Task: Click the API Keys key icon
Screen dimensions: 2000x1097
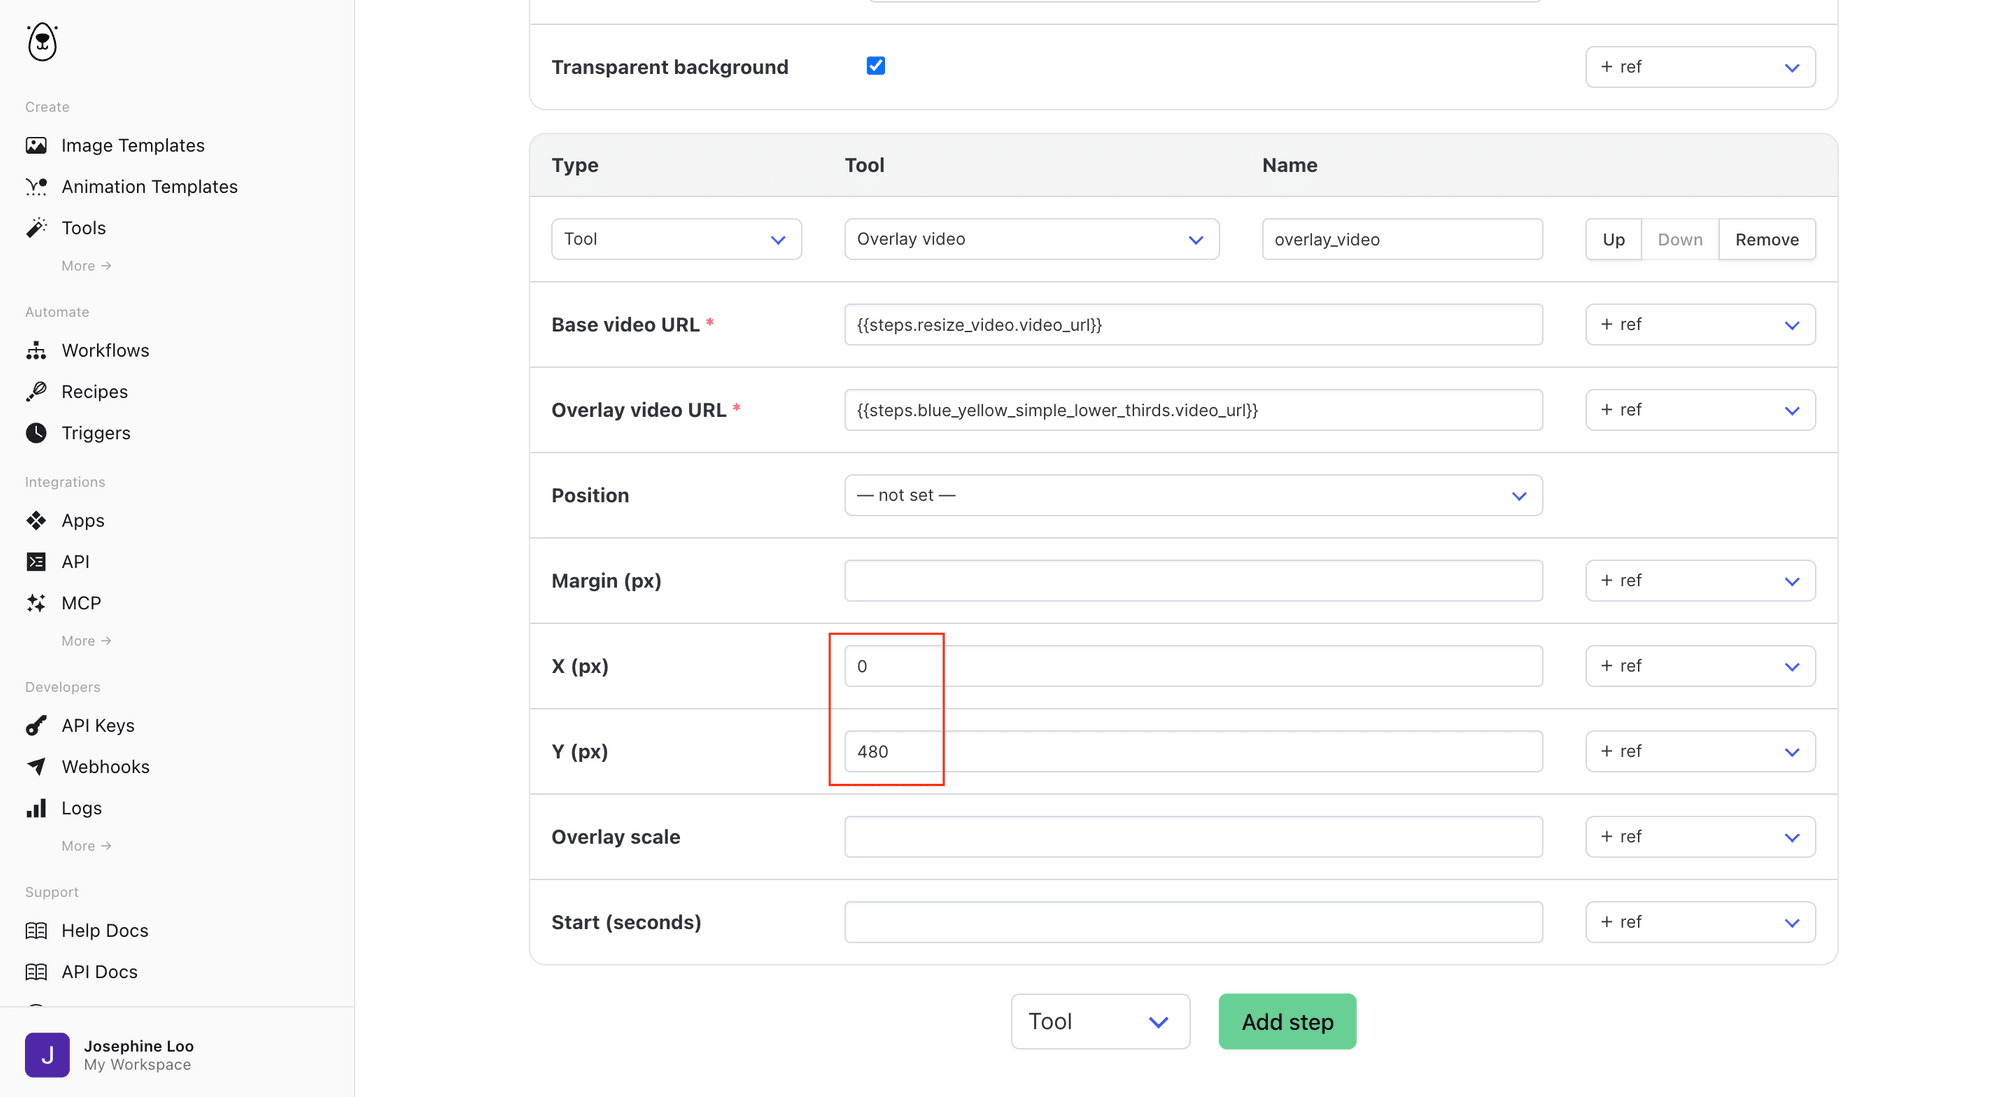Action: coord(36,725)
